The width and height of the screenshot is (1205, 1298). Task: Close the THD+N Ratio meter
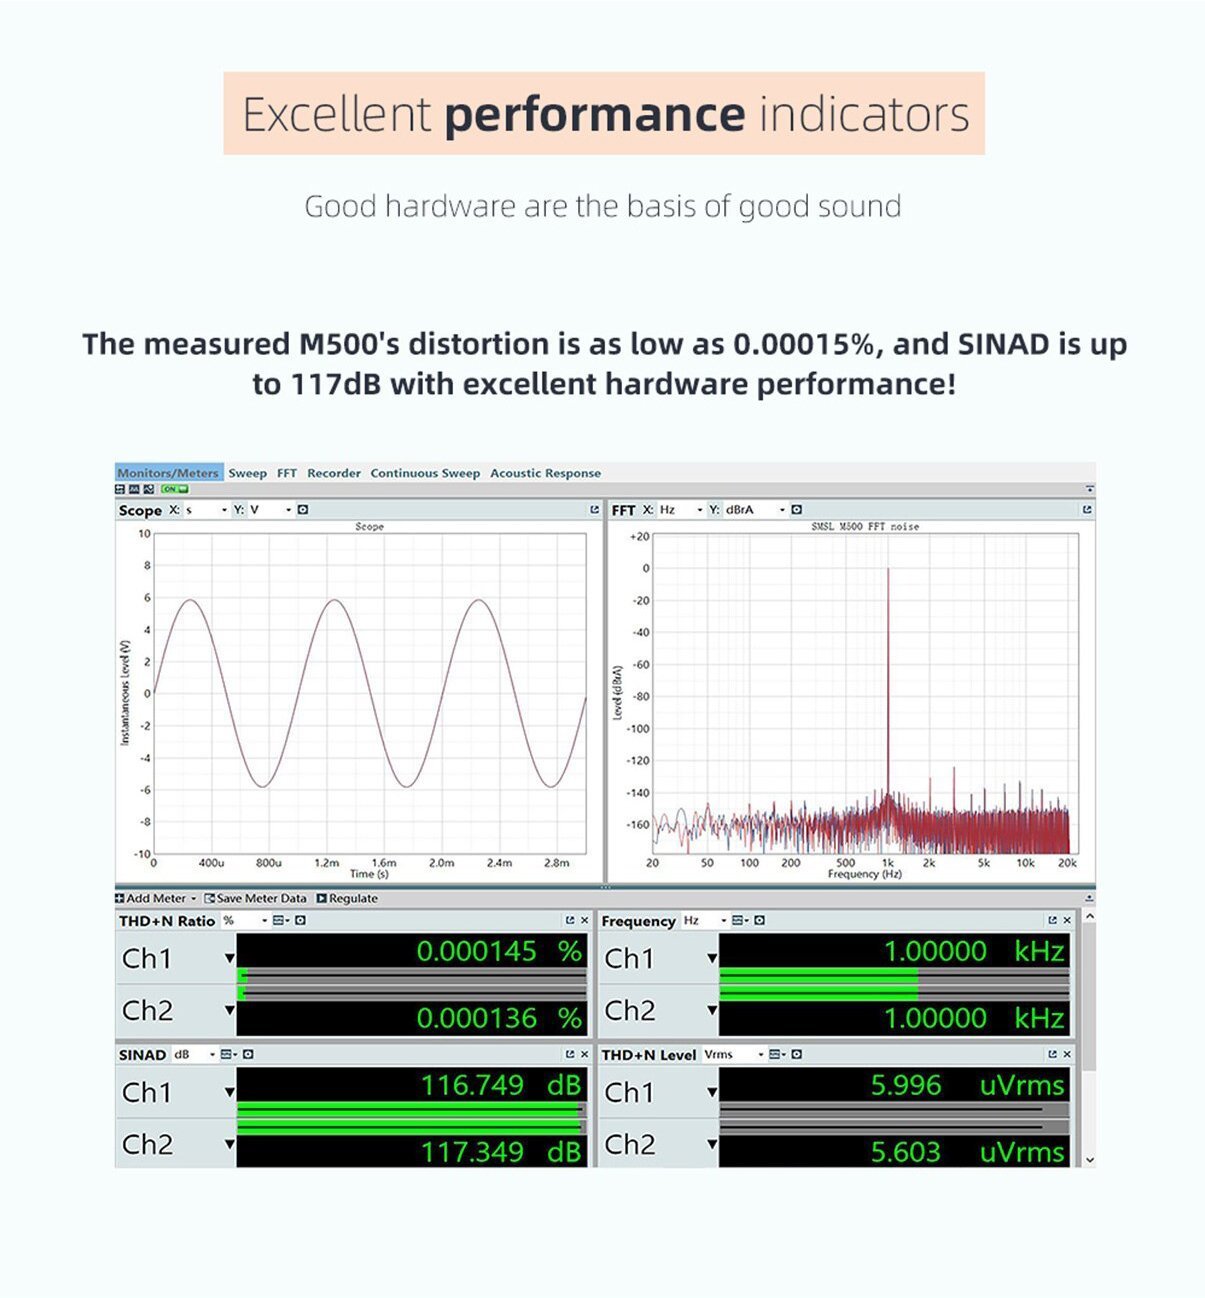click(x=585, y=920)
